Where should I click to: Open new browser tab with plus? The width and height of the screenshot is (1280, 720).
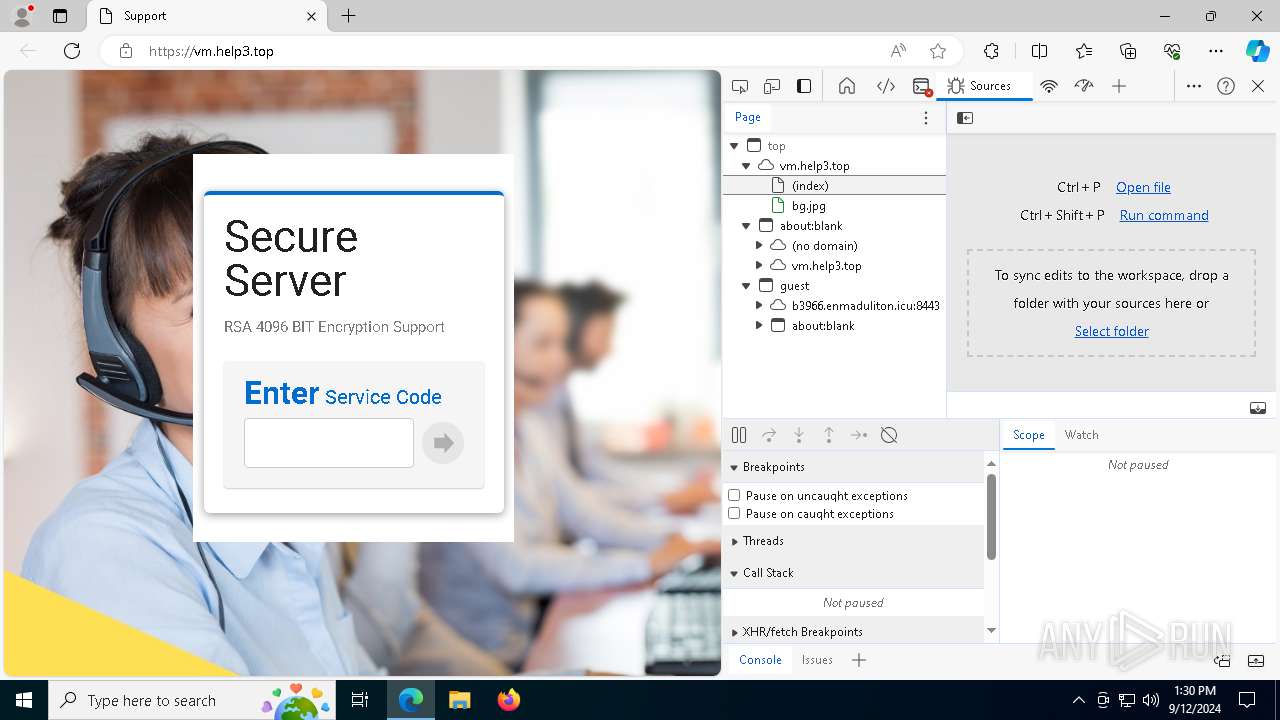348,16
